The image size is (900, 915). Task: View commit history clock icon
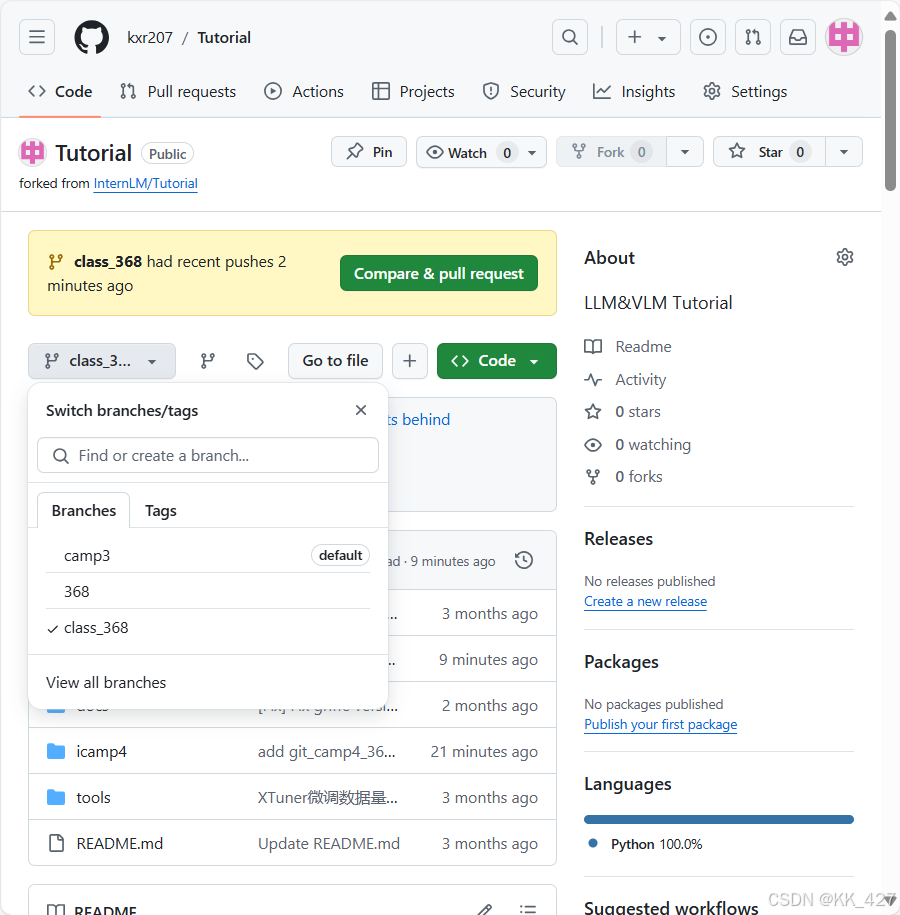pos(524,560)
